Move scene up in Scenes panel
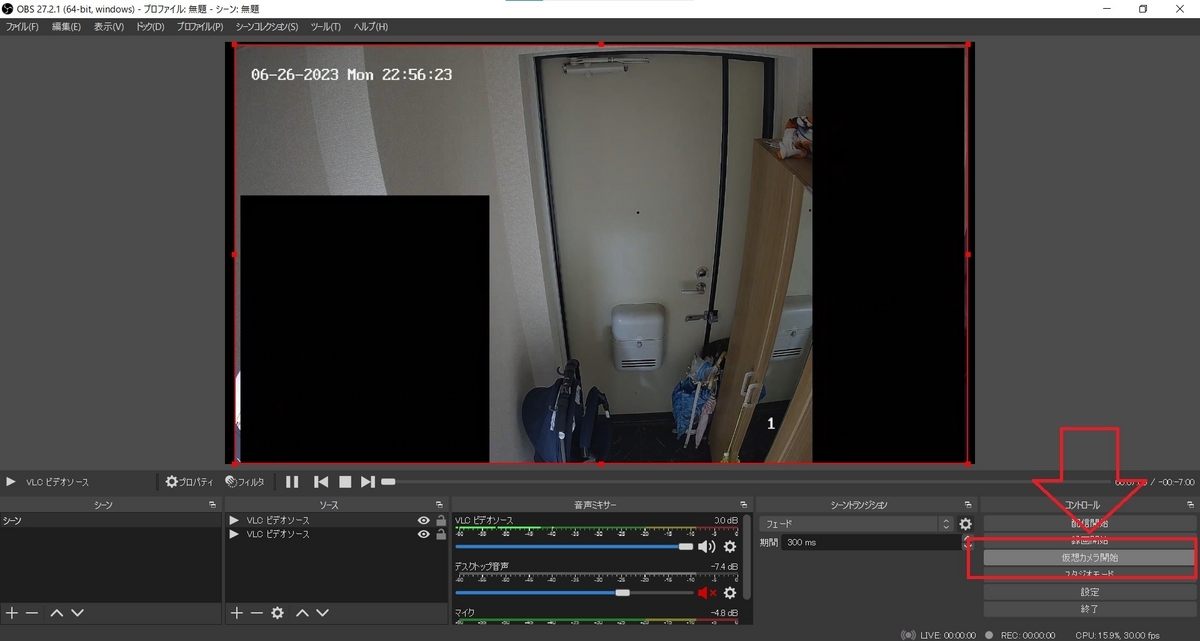The width and height of the screenshot is (1200, 641). [57, 613]
